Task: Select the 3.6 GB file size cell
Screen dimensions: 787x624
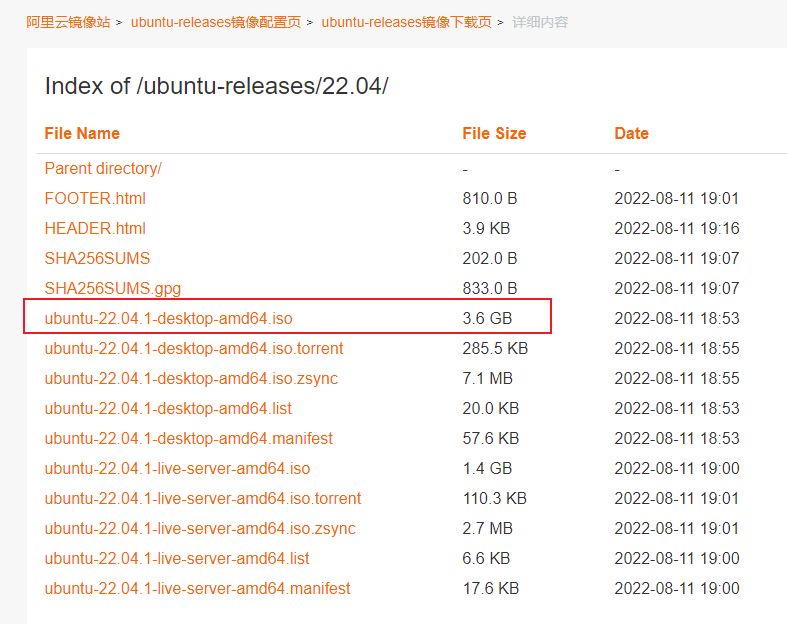Action: pos(487,318)
